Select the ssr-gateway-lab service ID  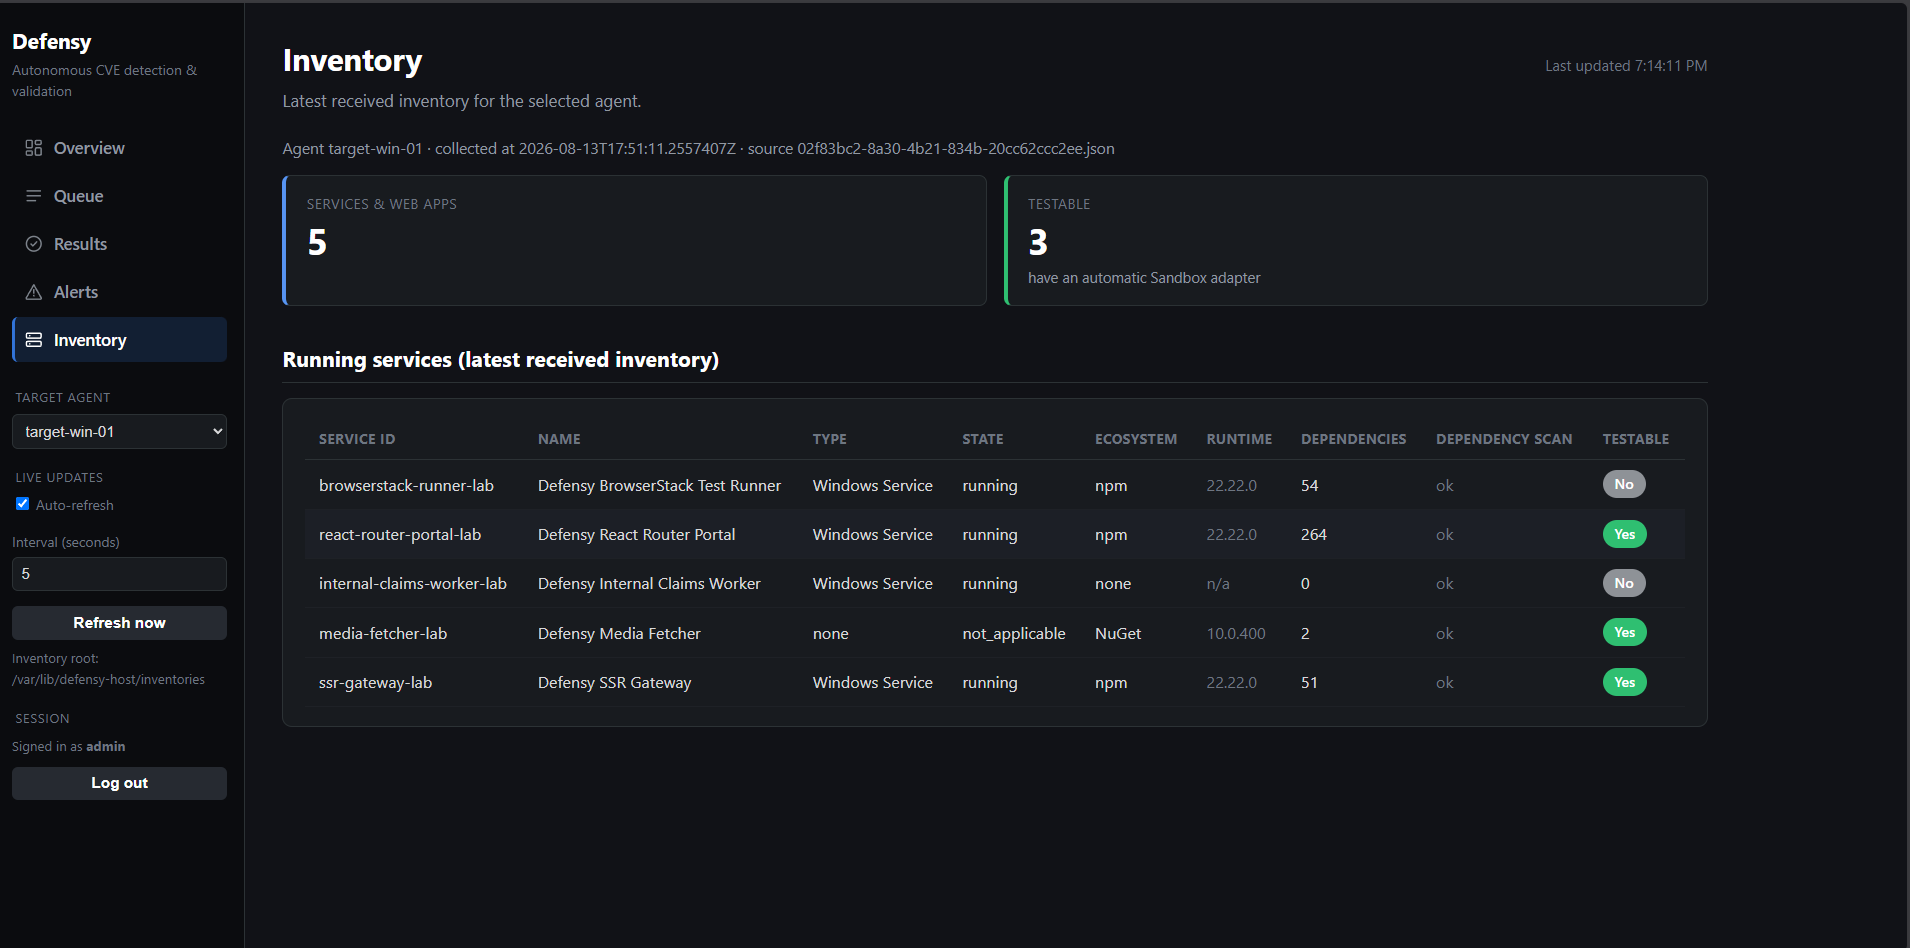pyautogui.click(x=375, y=683)
